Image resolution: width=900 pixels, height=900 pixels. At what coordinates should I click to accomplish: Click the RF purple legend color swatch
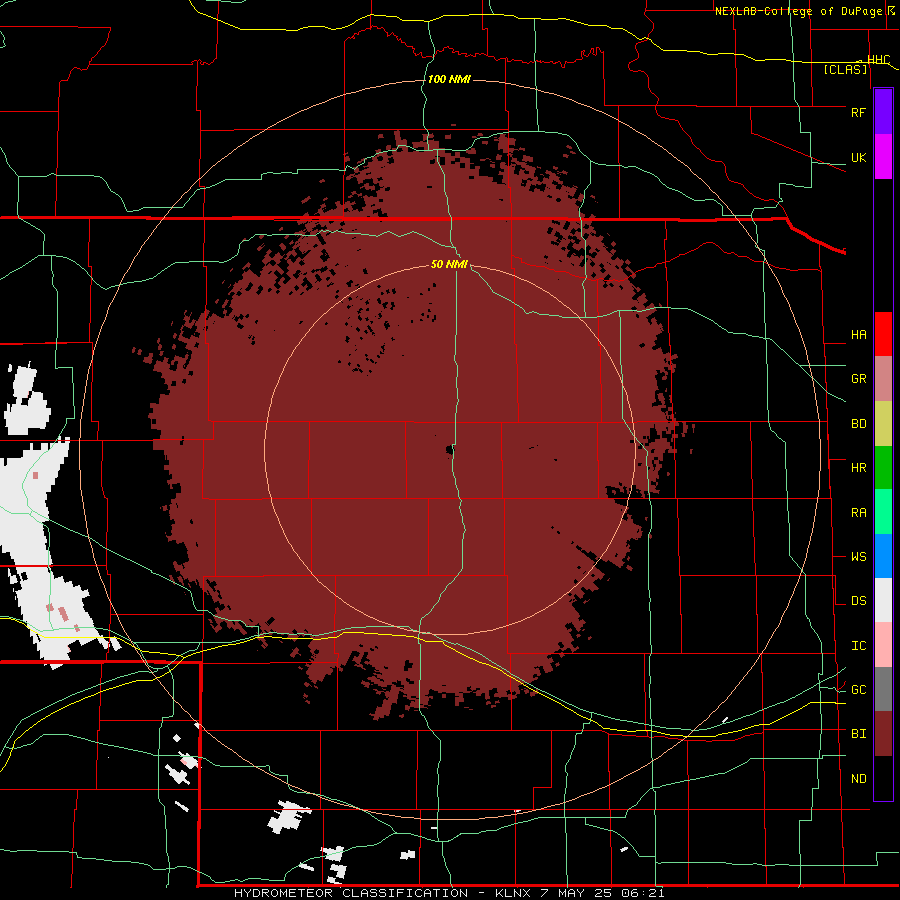883,112
